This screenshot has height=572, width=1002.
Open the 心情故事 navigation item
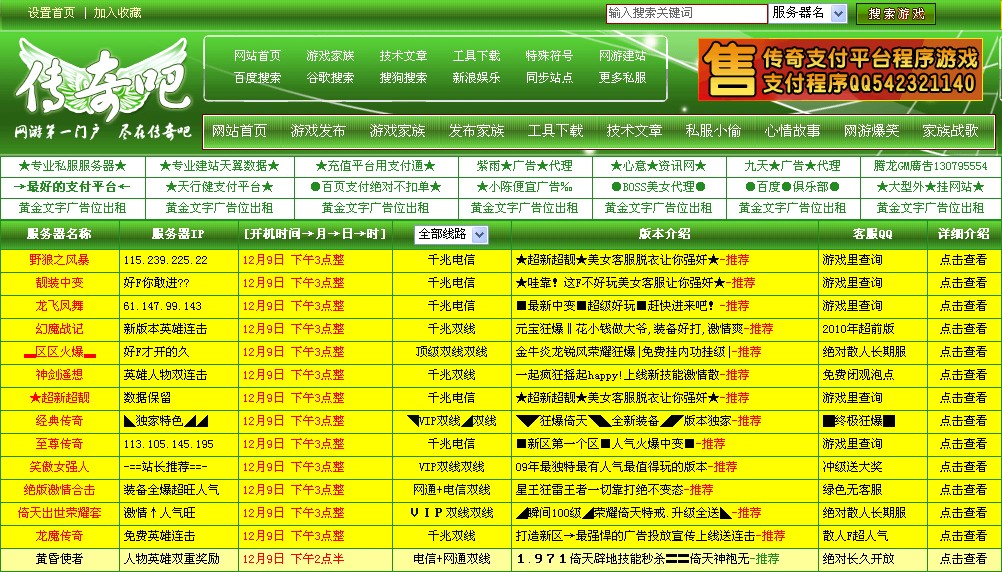click(792, 131)
